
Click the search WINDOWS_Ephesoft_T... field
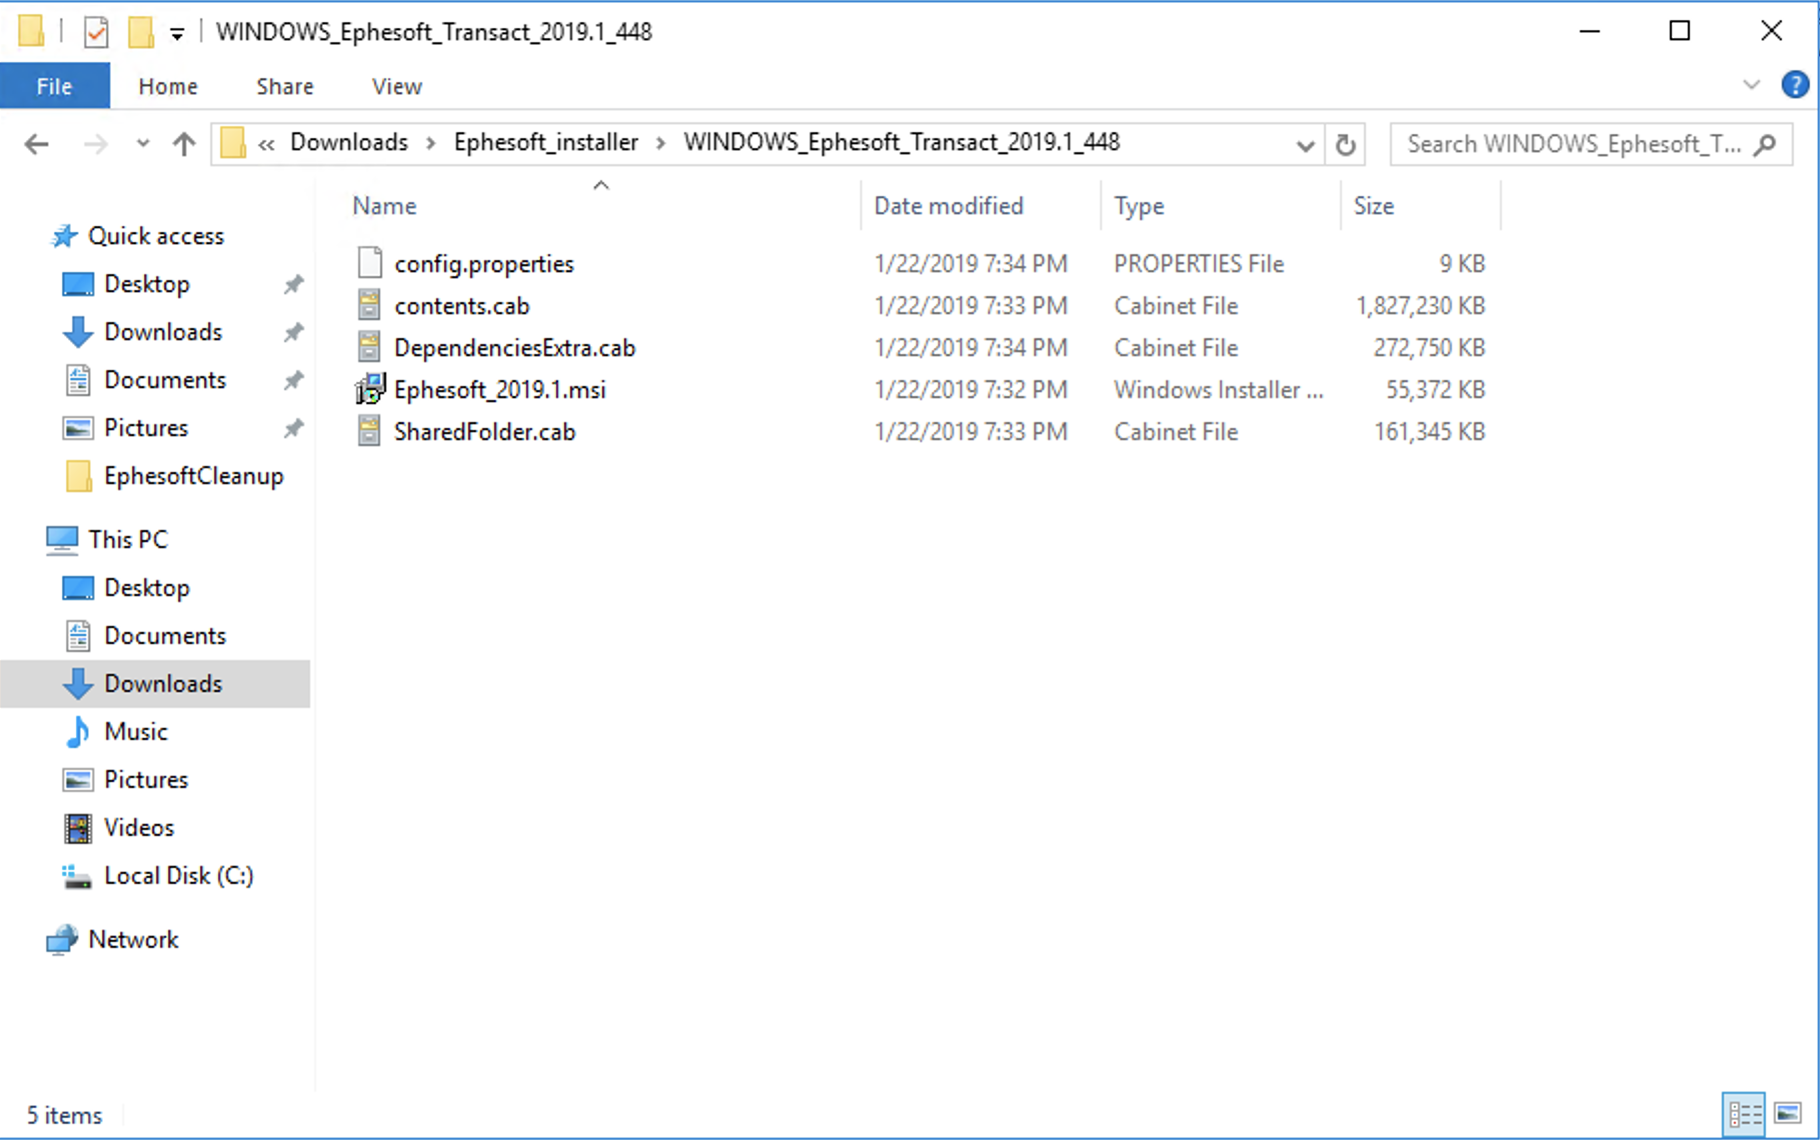click(x=1590, y=145)
